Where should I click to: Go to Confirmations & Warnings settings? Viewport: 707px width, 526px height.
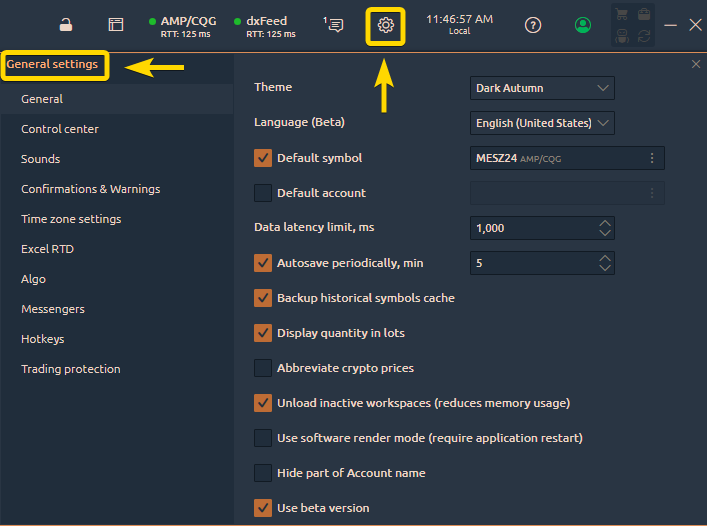click(90, 189)
